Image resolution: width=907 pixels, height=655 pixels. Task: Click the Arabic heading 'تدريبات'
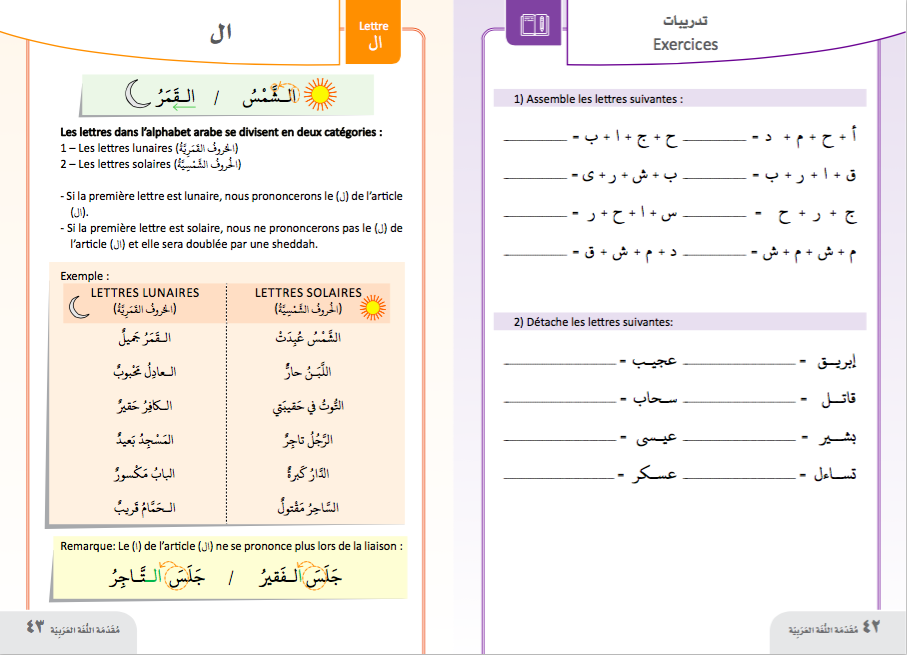click(x=685, y=21)
